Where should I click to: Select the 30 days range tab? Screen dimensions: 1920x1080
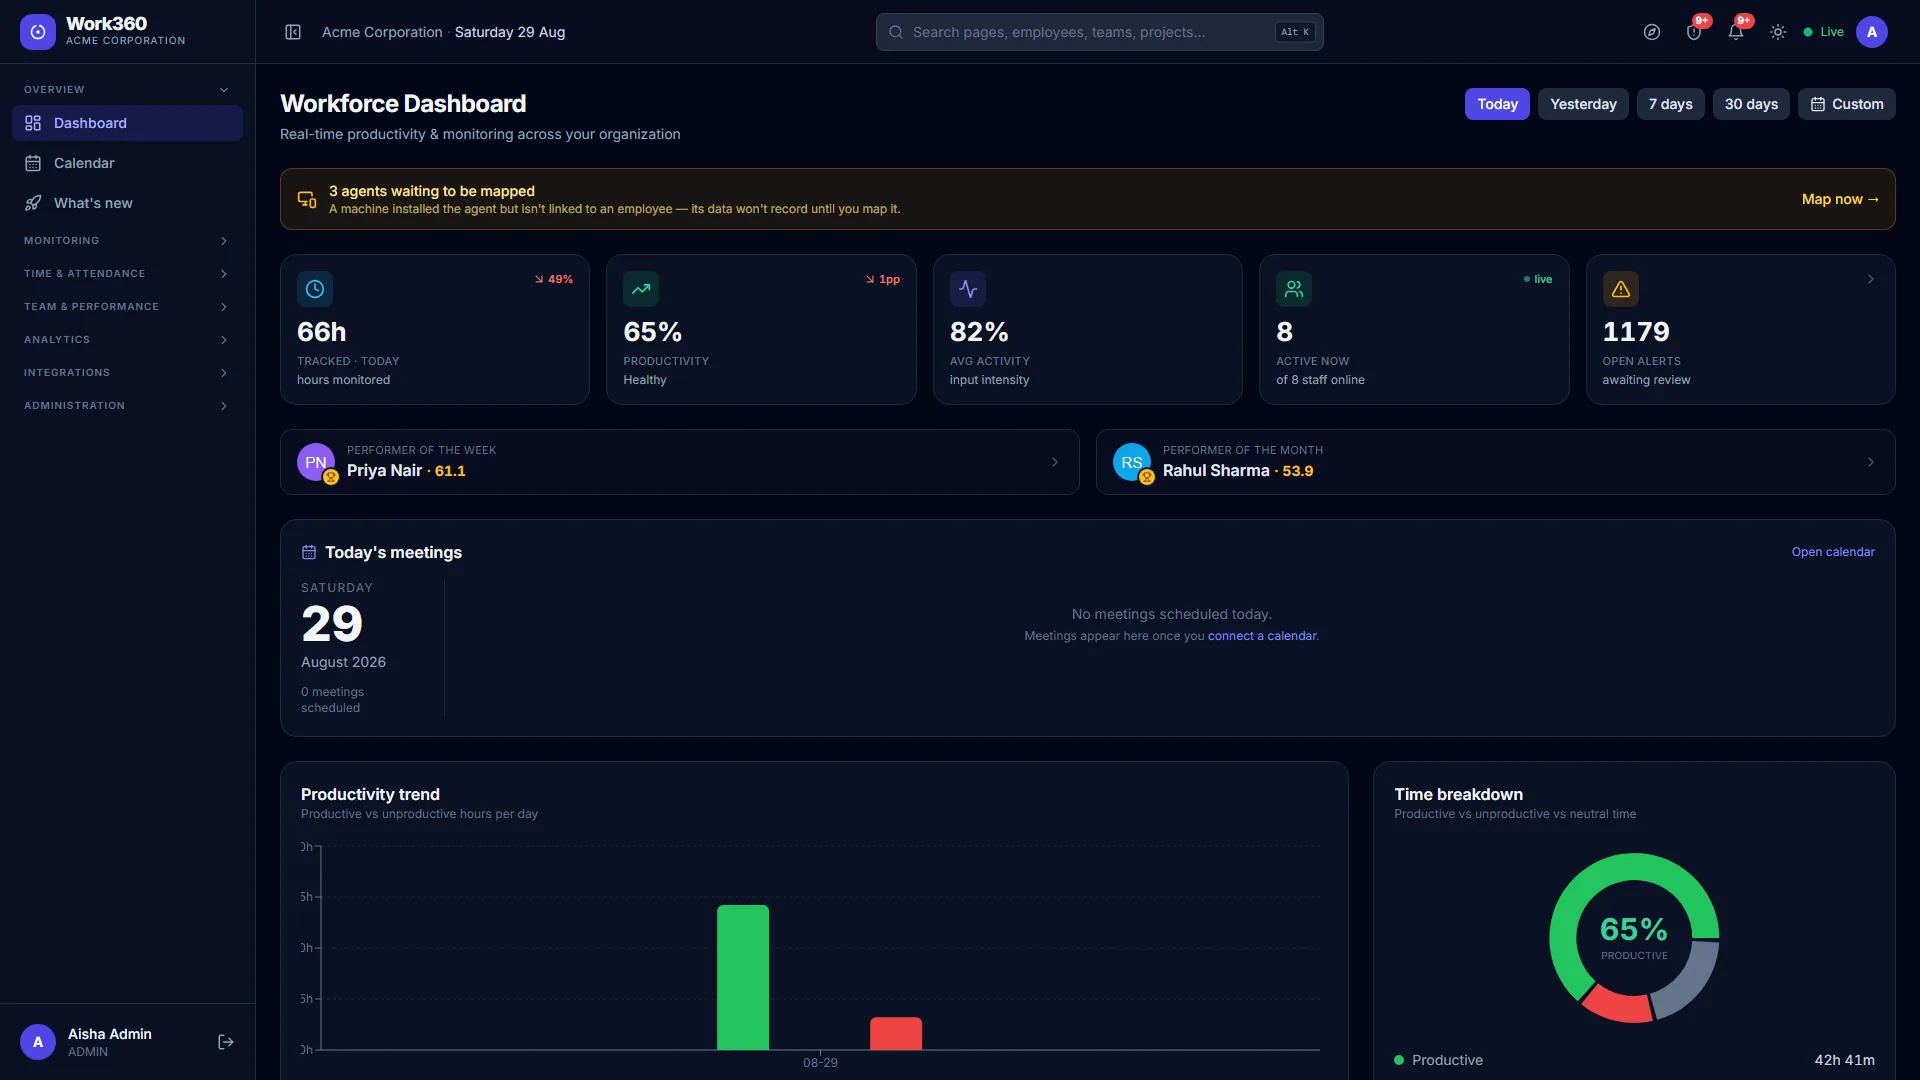coord(1751,104)
